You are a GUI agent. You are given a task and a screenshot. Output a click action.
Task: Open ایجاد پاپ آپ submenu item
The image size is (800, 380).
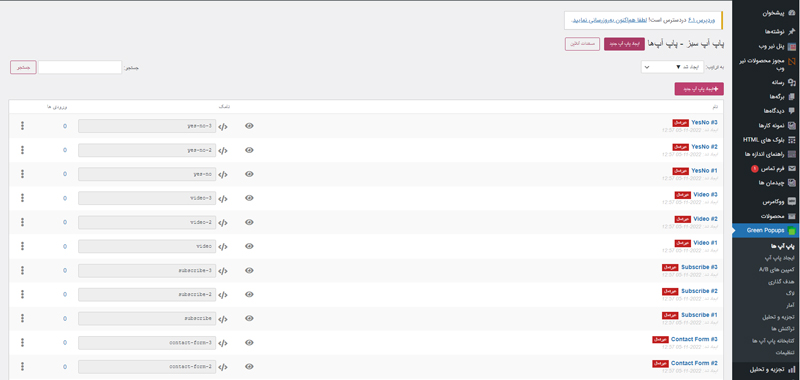[x=780, y=258]
